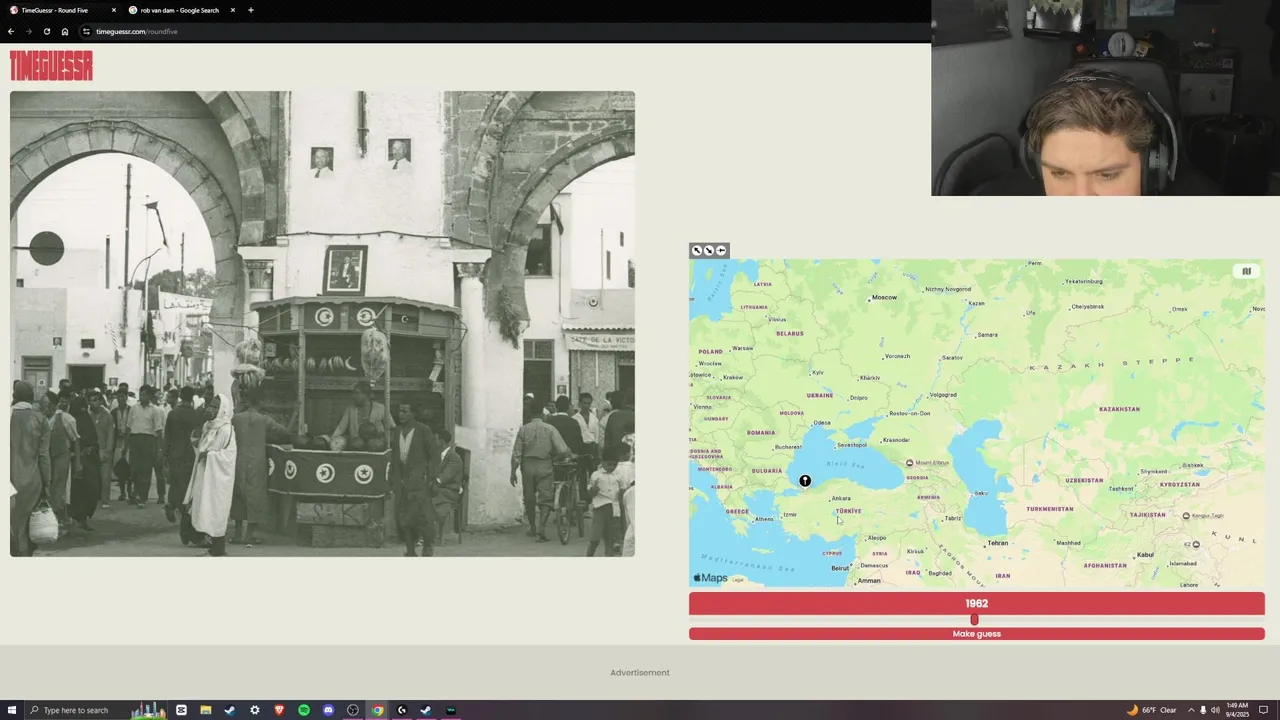The width and height of the screenshot is (1280, 720).
Task: Open Logitech G HUB from the taskbar
Action: click(x=402, y=710)
